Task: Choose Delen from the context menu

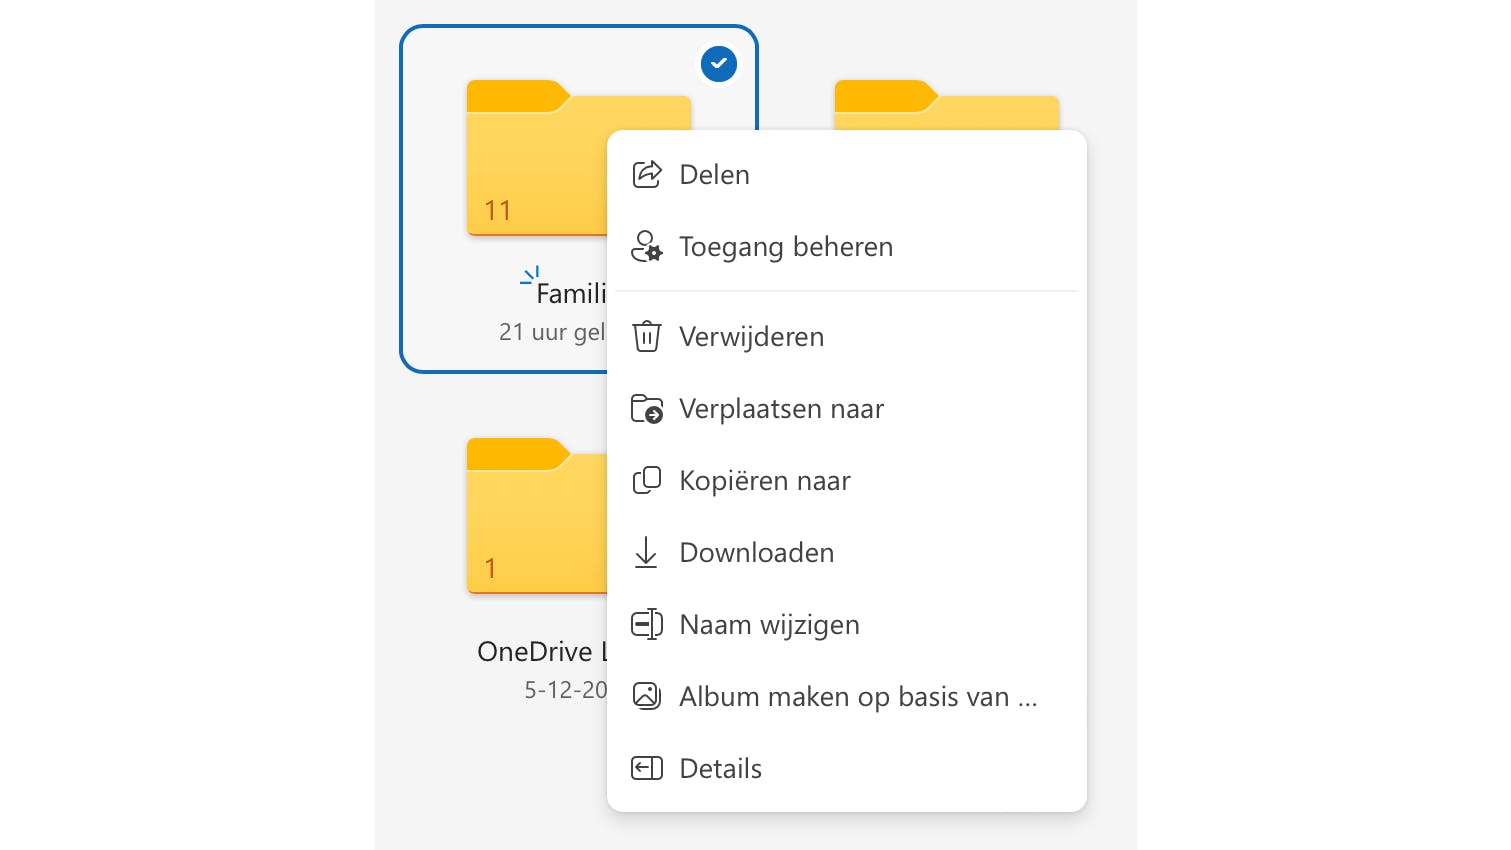Action: pyautogui.click(x=714, y=173)
